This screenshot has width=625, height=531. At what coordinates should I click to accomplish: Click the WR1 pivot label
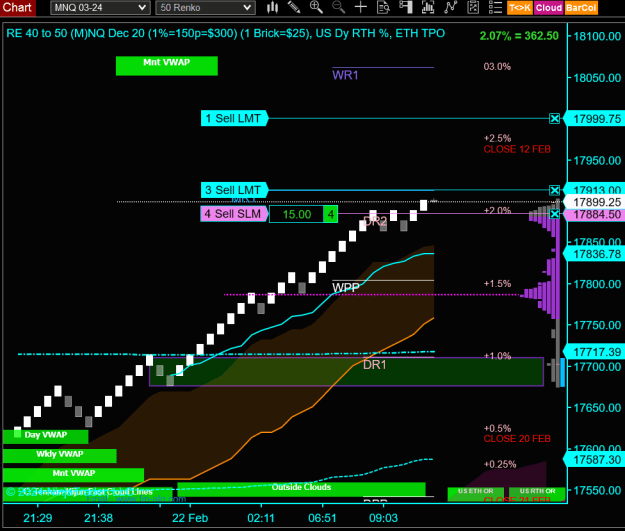pyautogui.click(x=345, y=75)
